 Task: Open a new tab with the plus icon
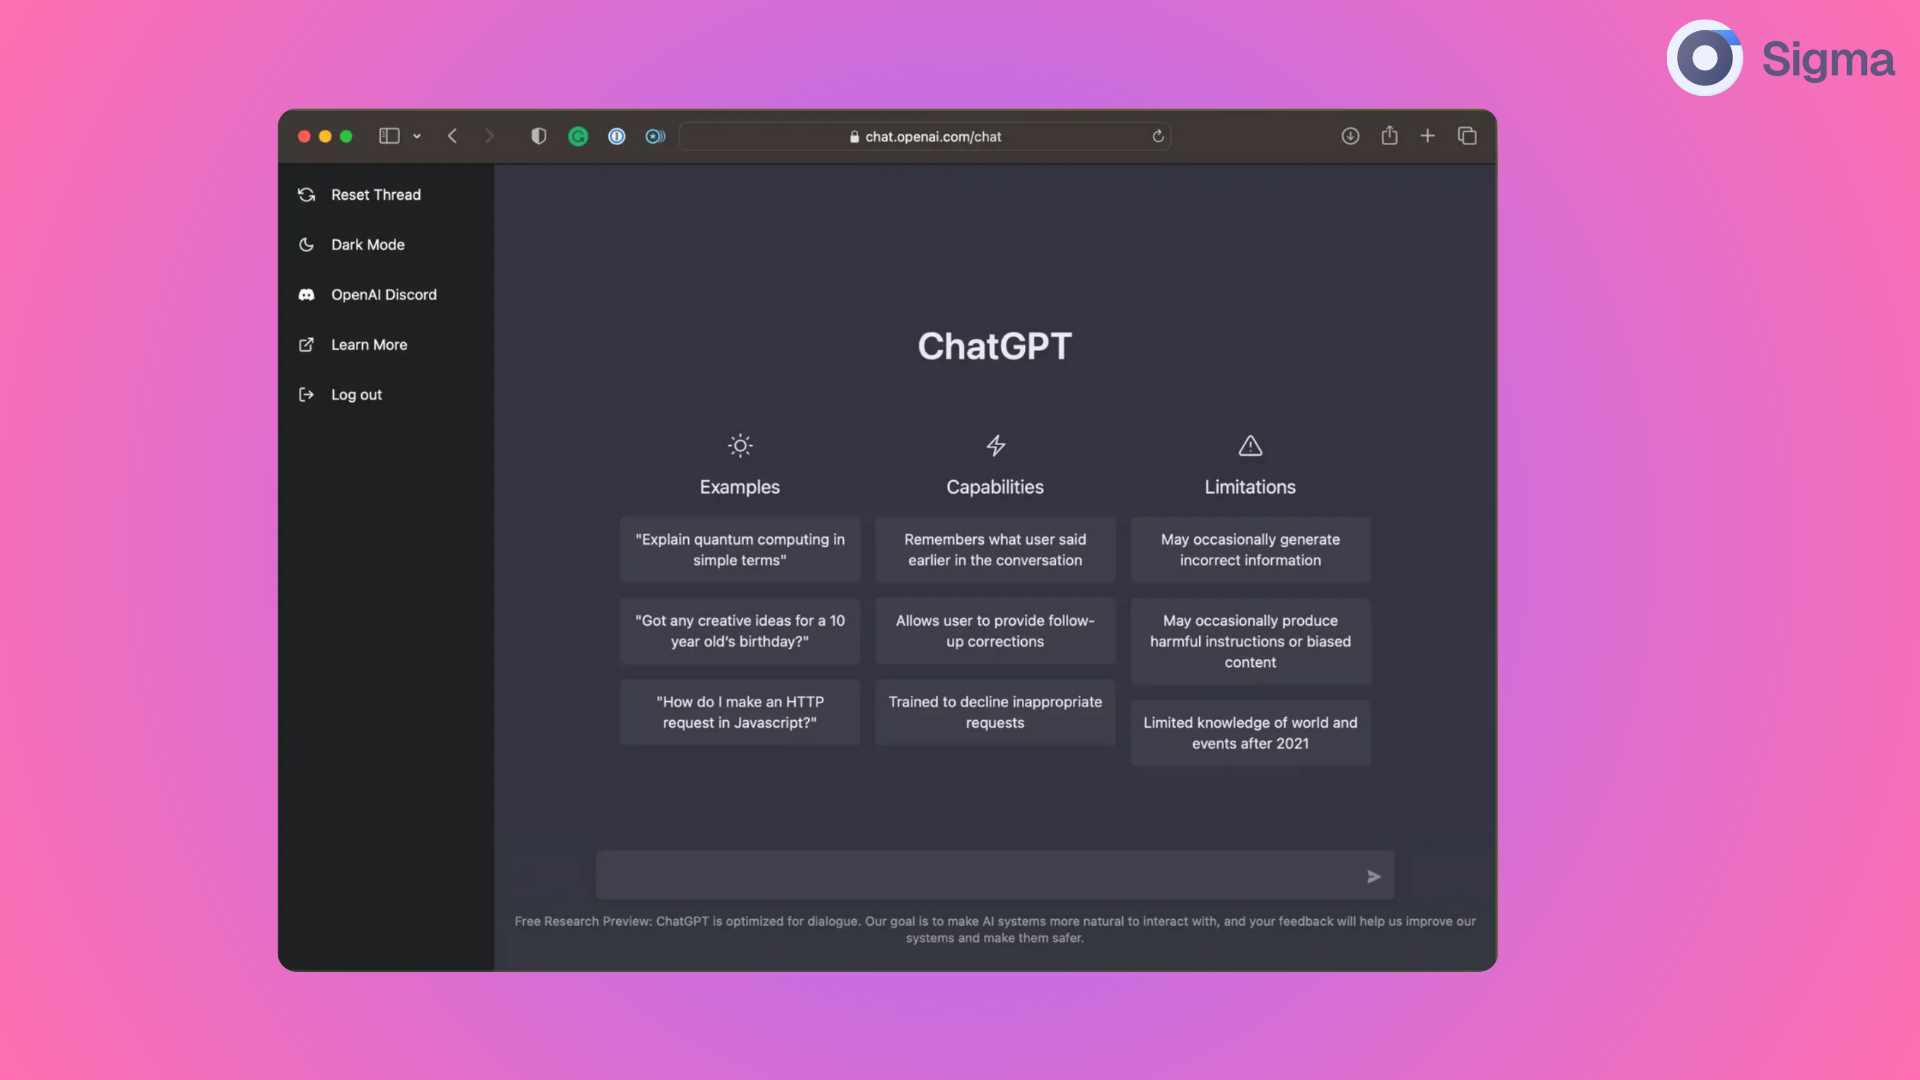[1428, 136]
